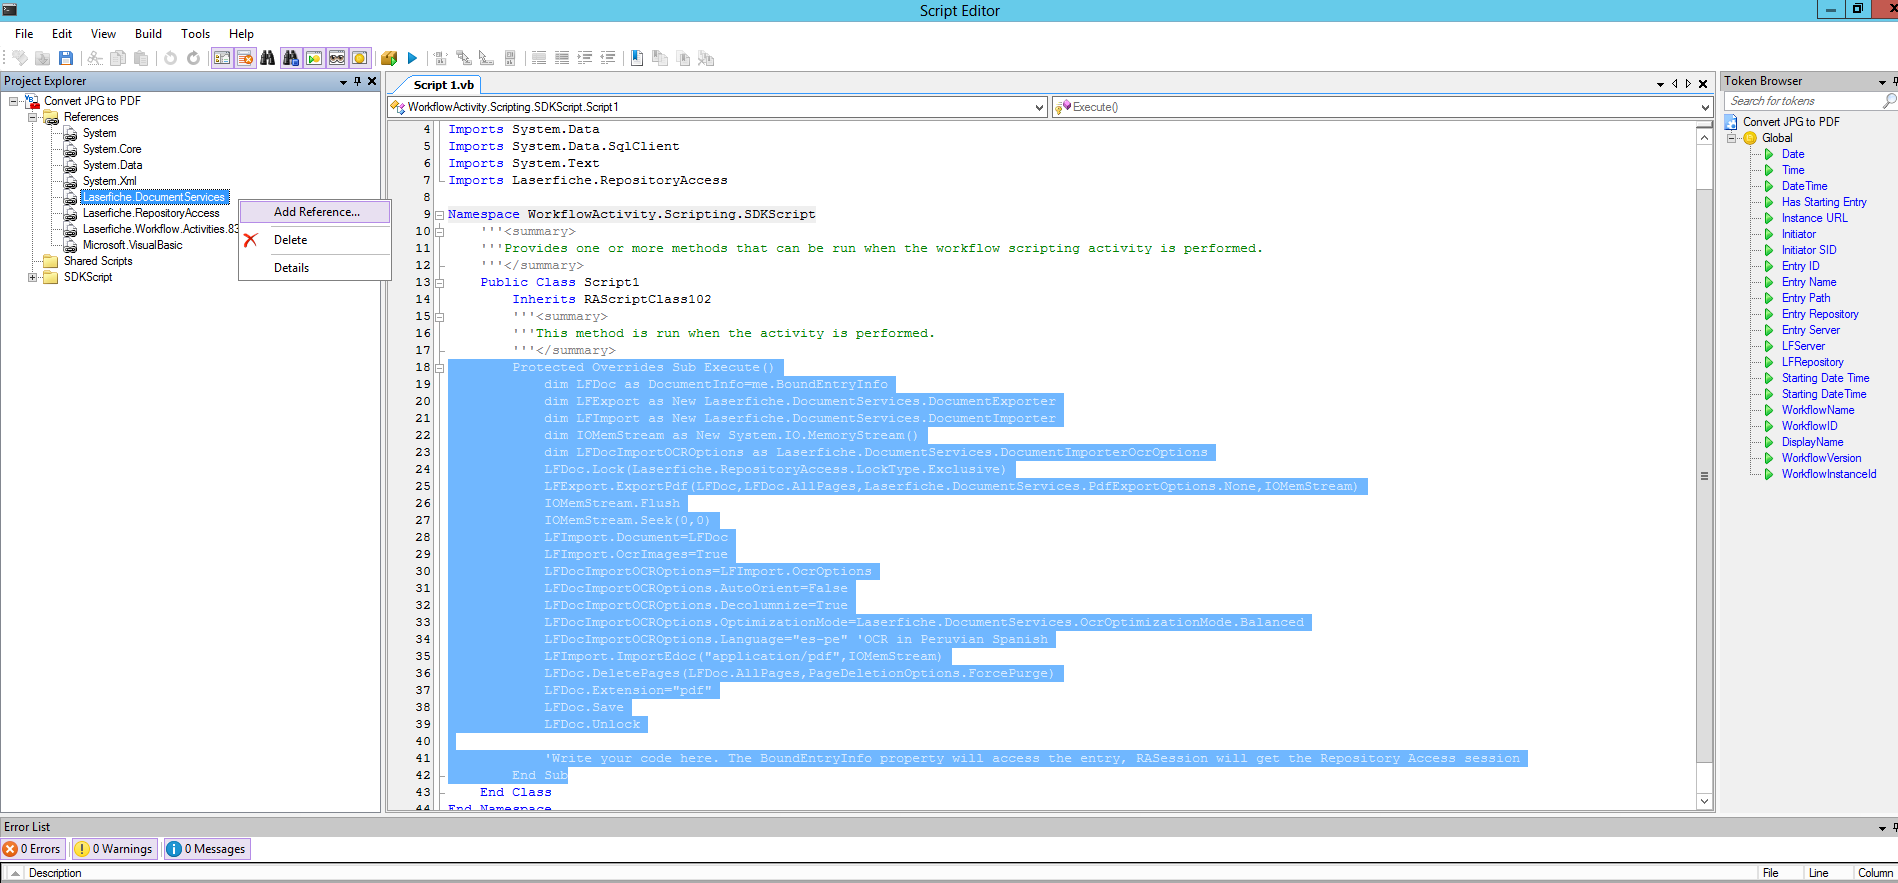The height and width of the screenshot is (883, 1898).
Task: Click the 0 Warnings filter button
Action: coord(115,849)
